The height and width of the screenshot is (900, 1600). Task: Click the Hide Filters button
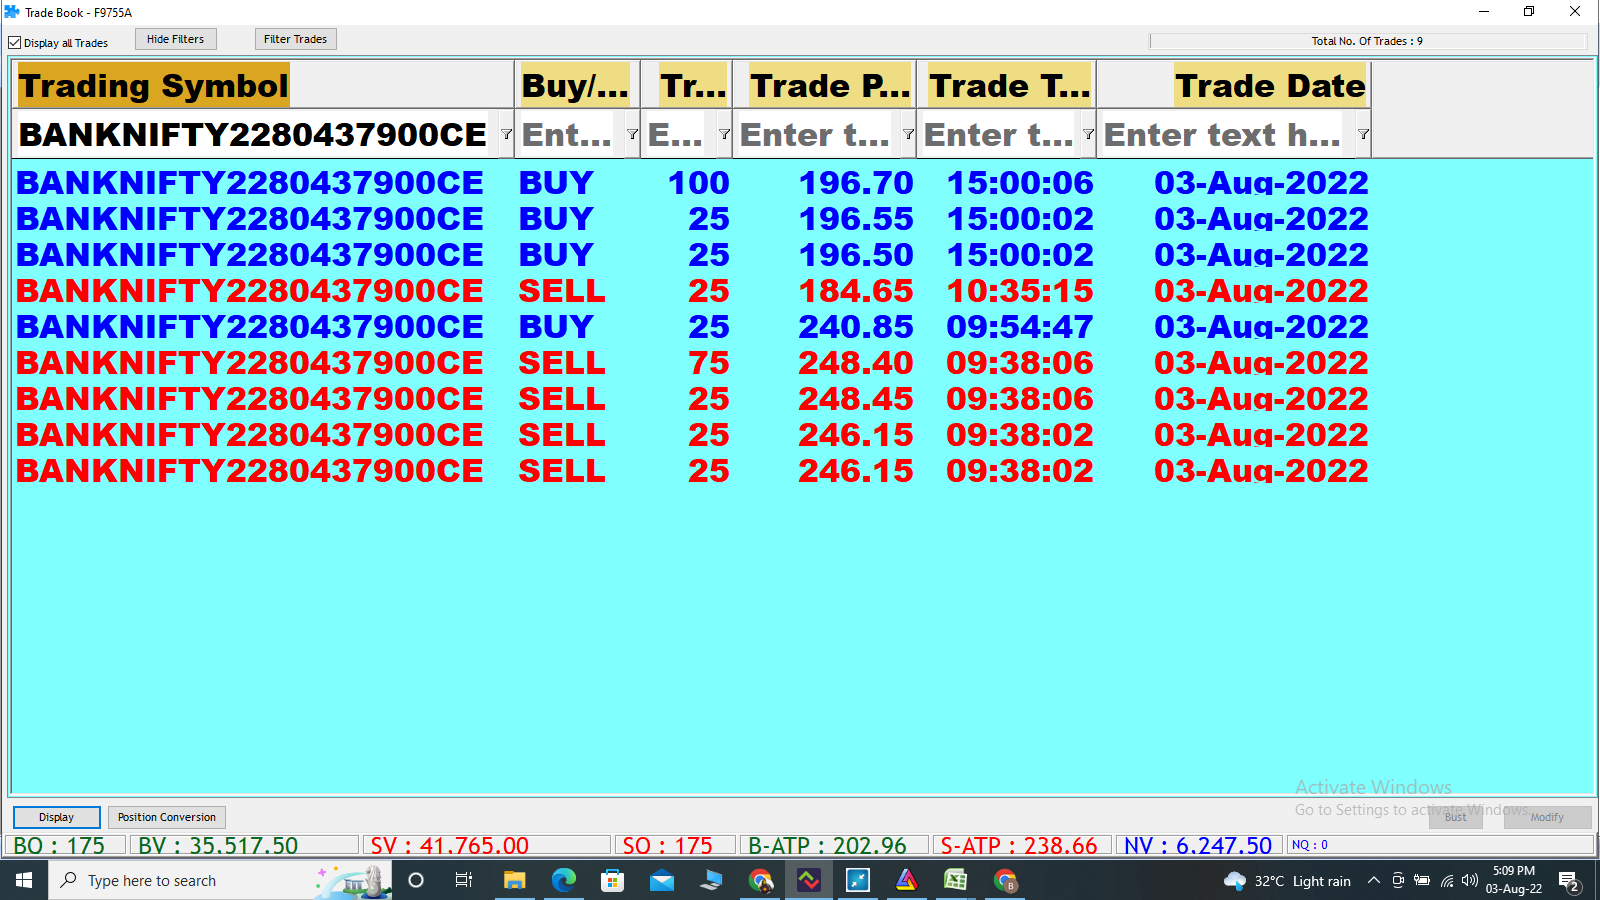[175, 39]
